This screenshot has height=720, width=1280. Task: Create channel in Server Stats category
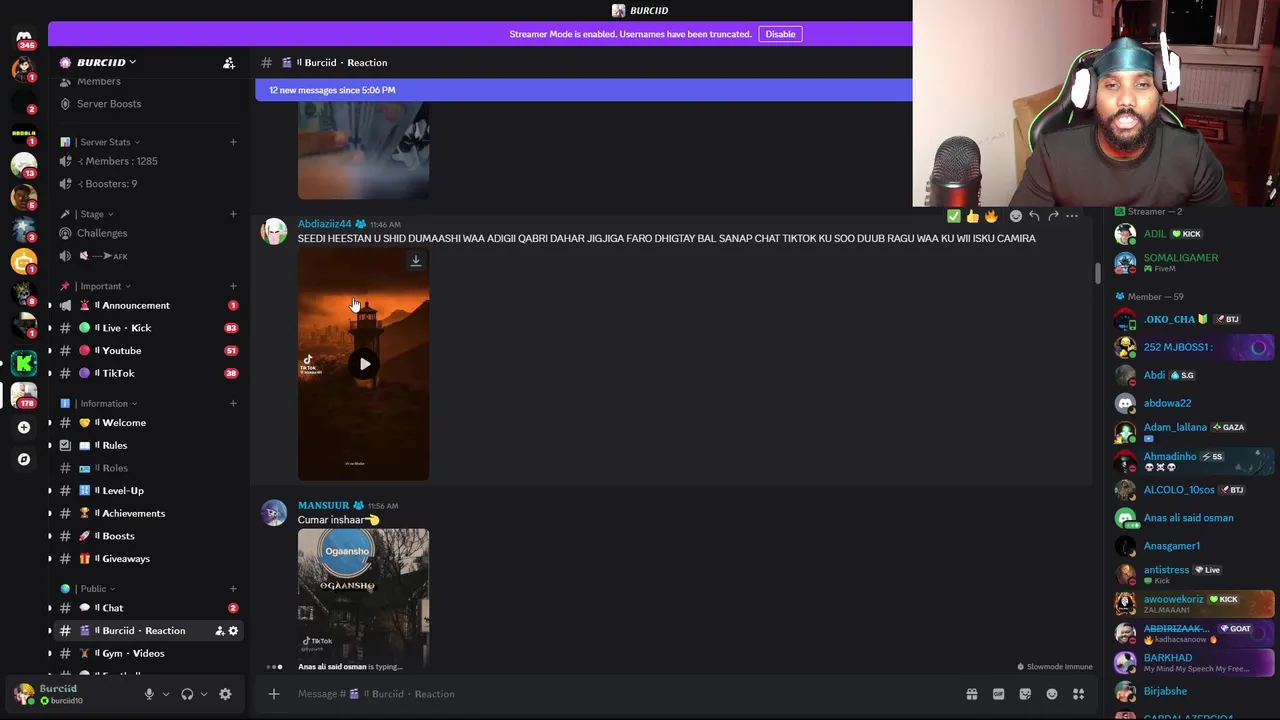tap(233, 142)
